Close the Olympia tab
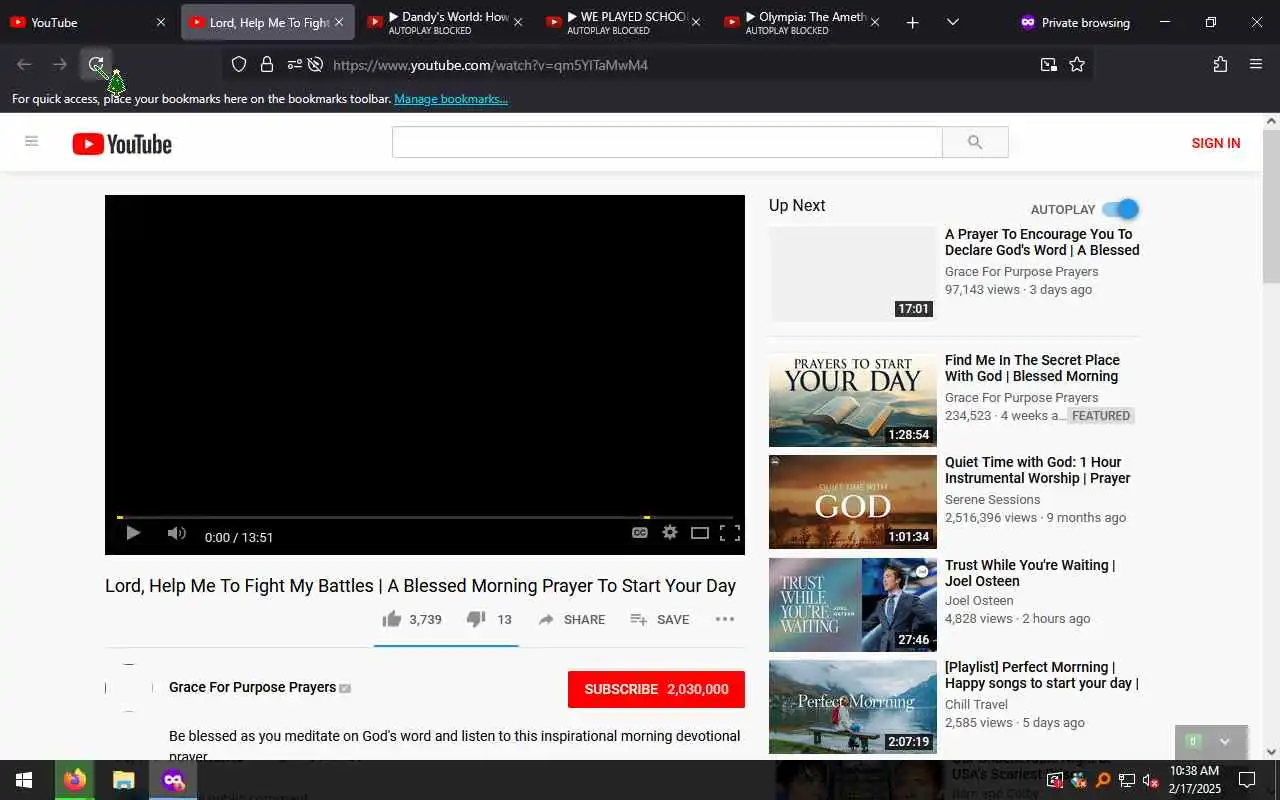1280x800 pixels. point(876,22)
